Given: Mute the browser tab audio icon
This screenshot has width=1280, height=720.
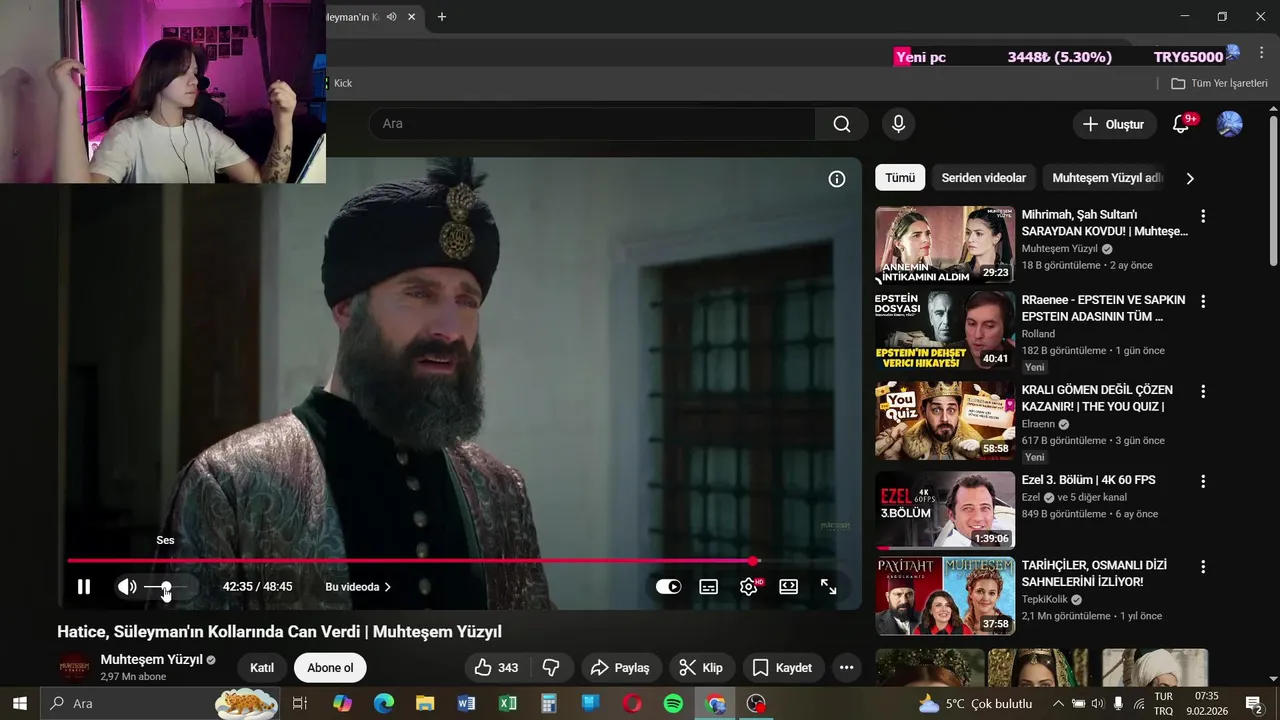Looking at the screenshot, I should pyautogui.click(x=392, y=17).
